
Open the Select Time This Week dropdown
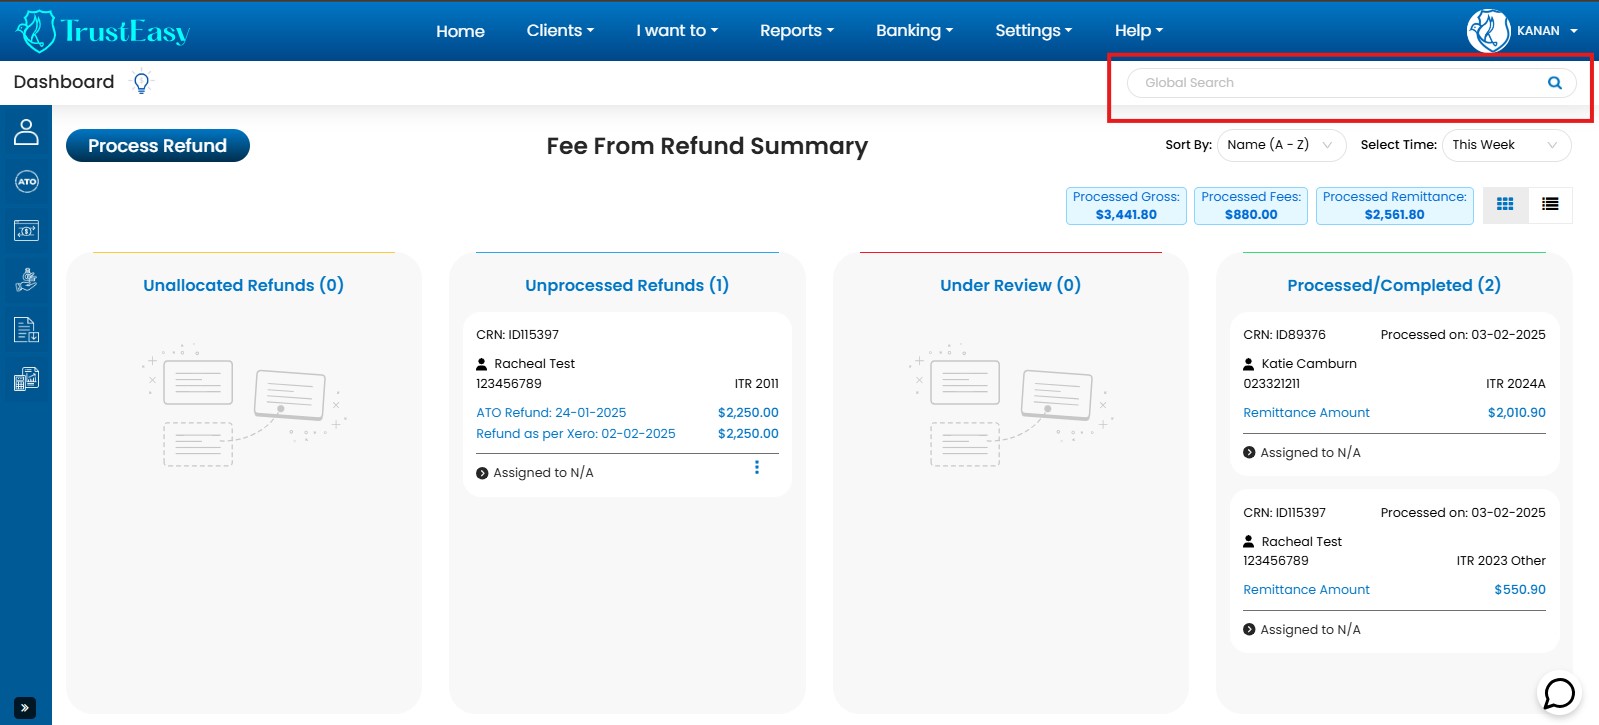[1505, 145]
